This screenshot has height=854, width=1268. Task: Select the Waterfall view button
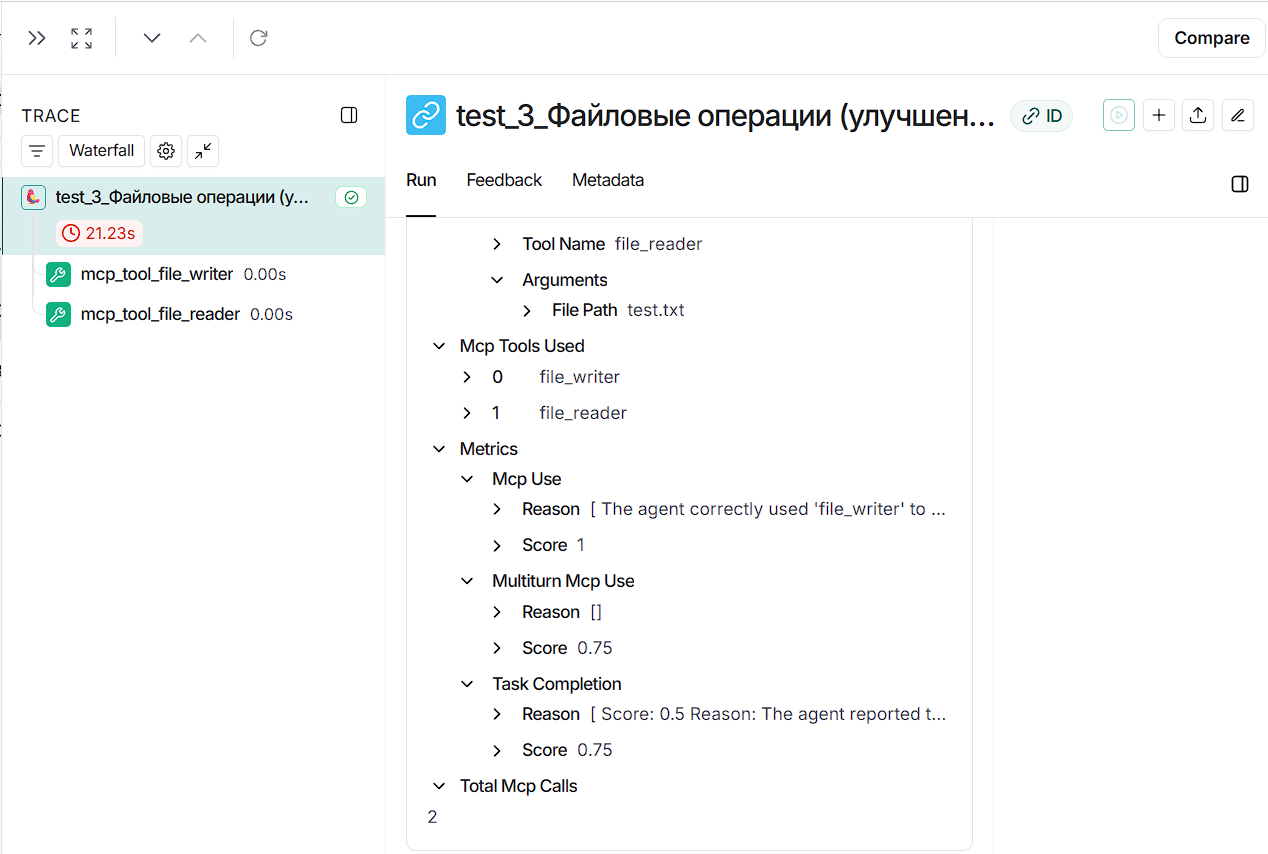tap(101, 151)
